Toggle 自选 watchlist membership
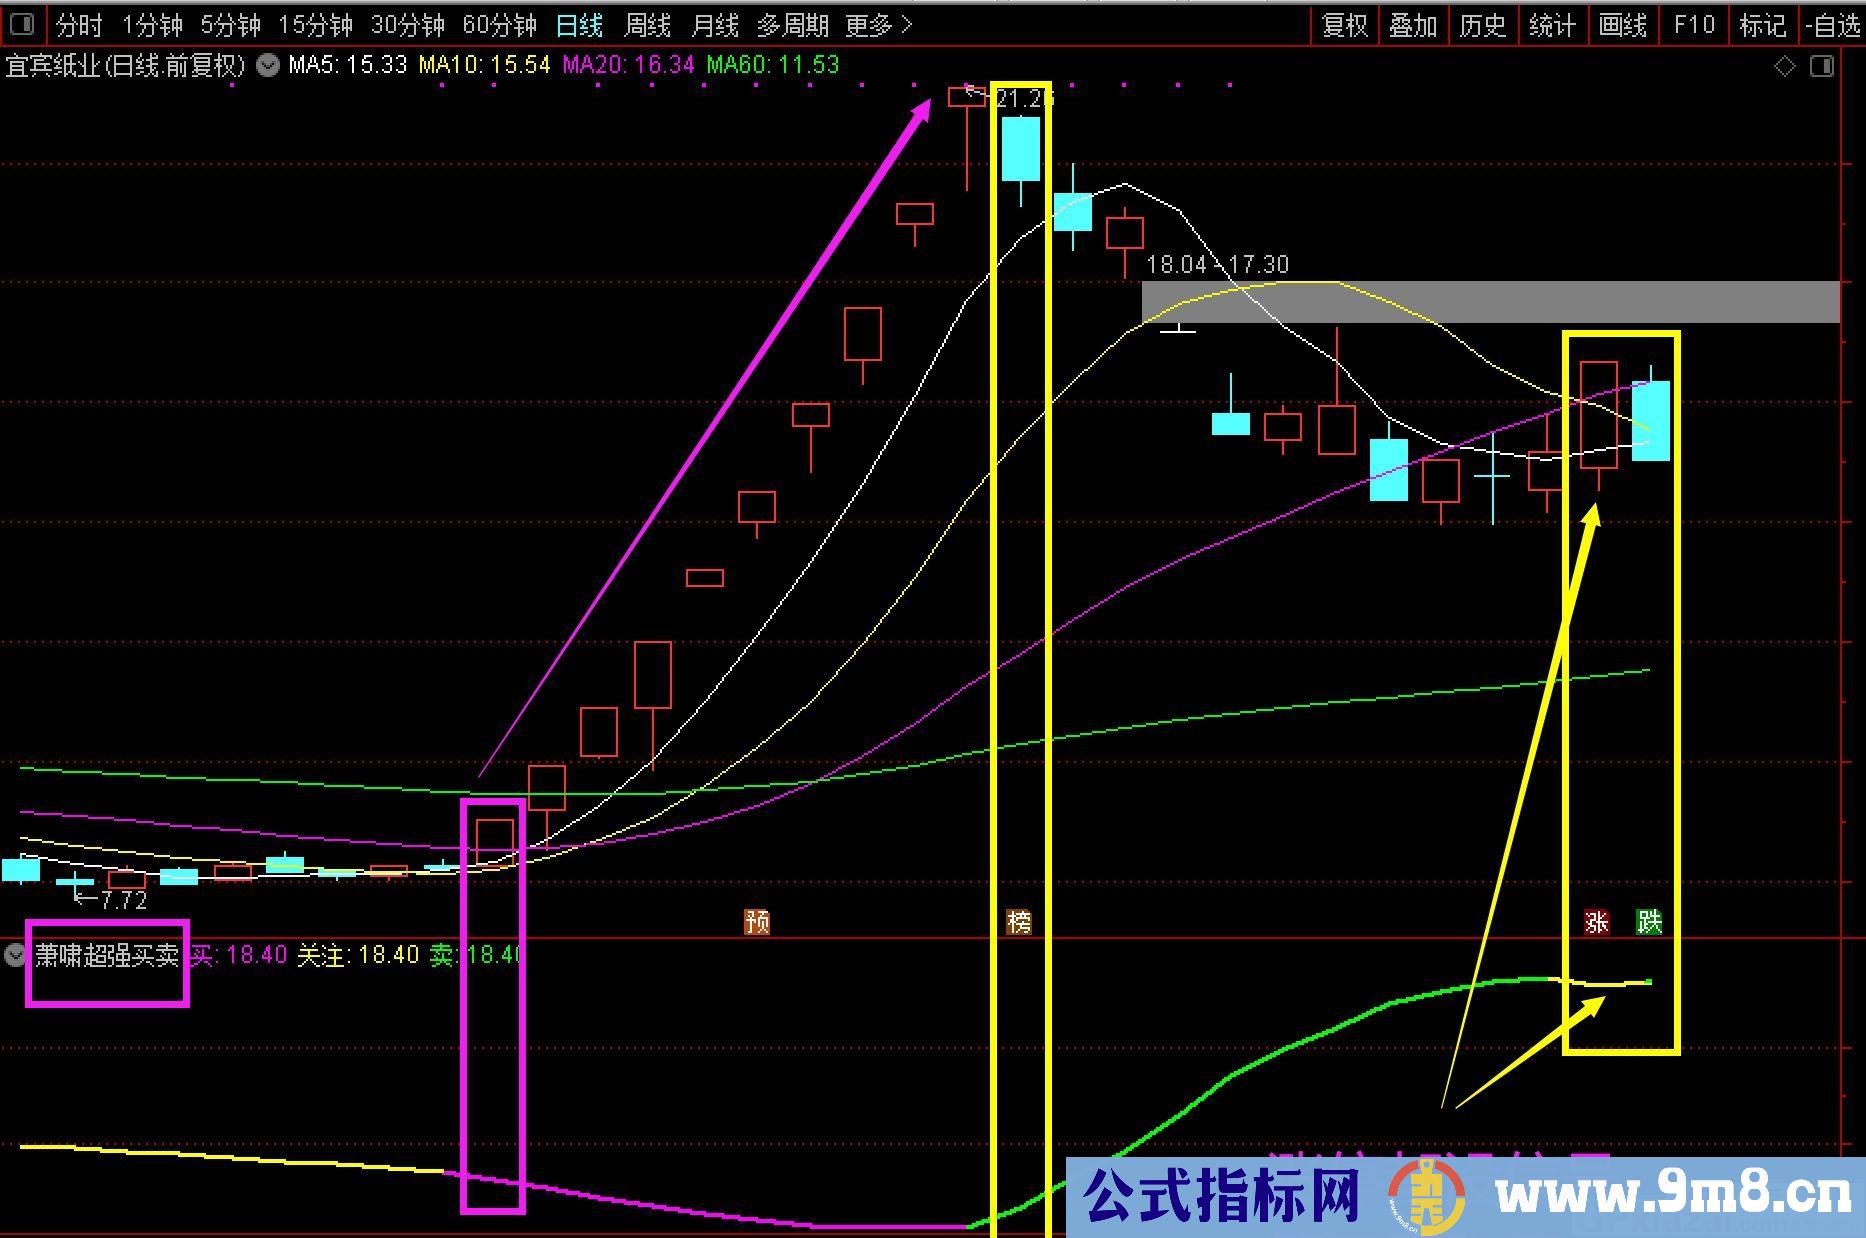Viewport: 1866px width, 1238px height. point(1833,25)
